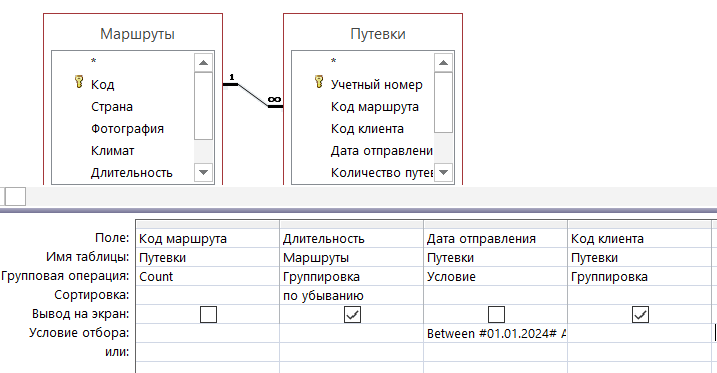
Task: Check the Вывод на экран checkbox for Дата отправления
Action: pos(496,314)
